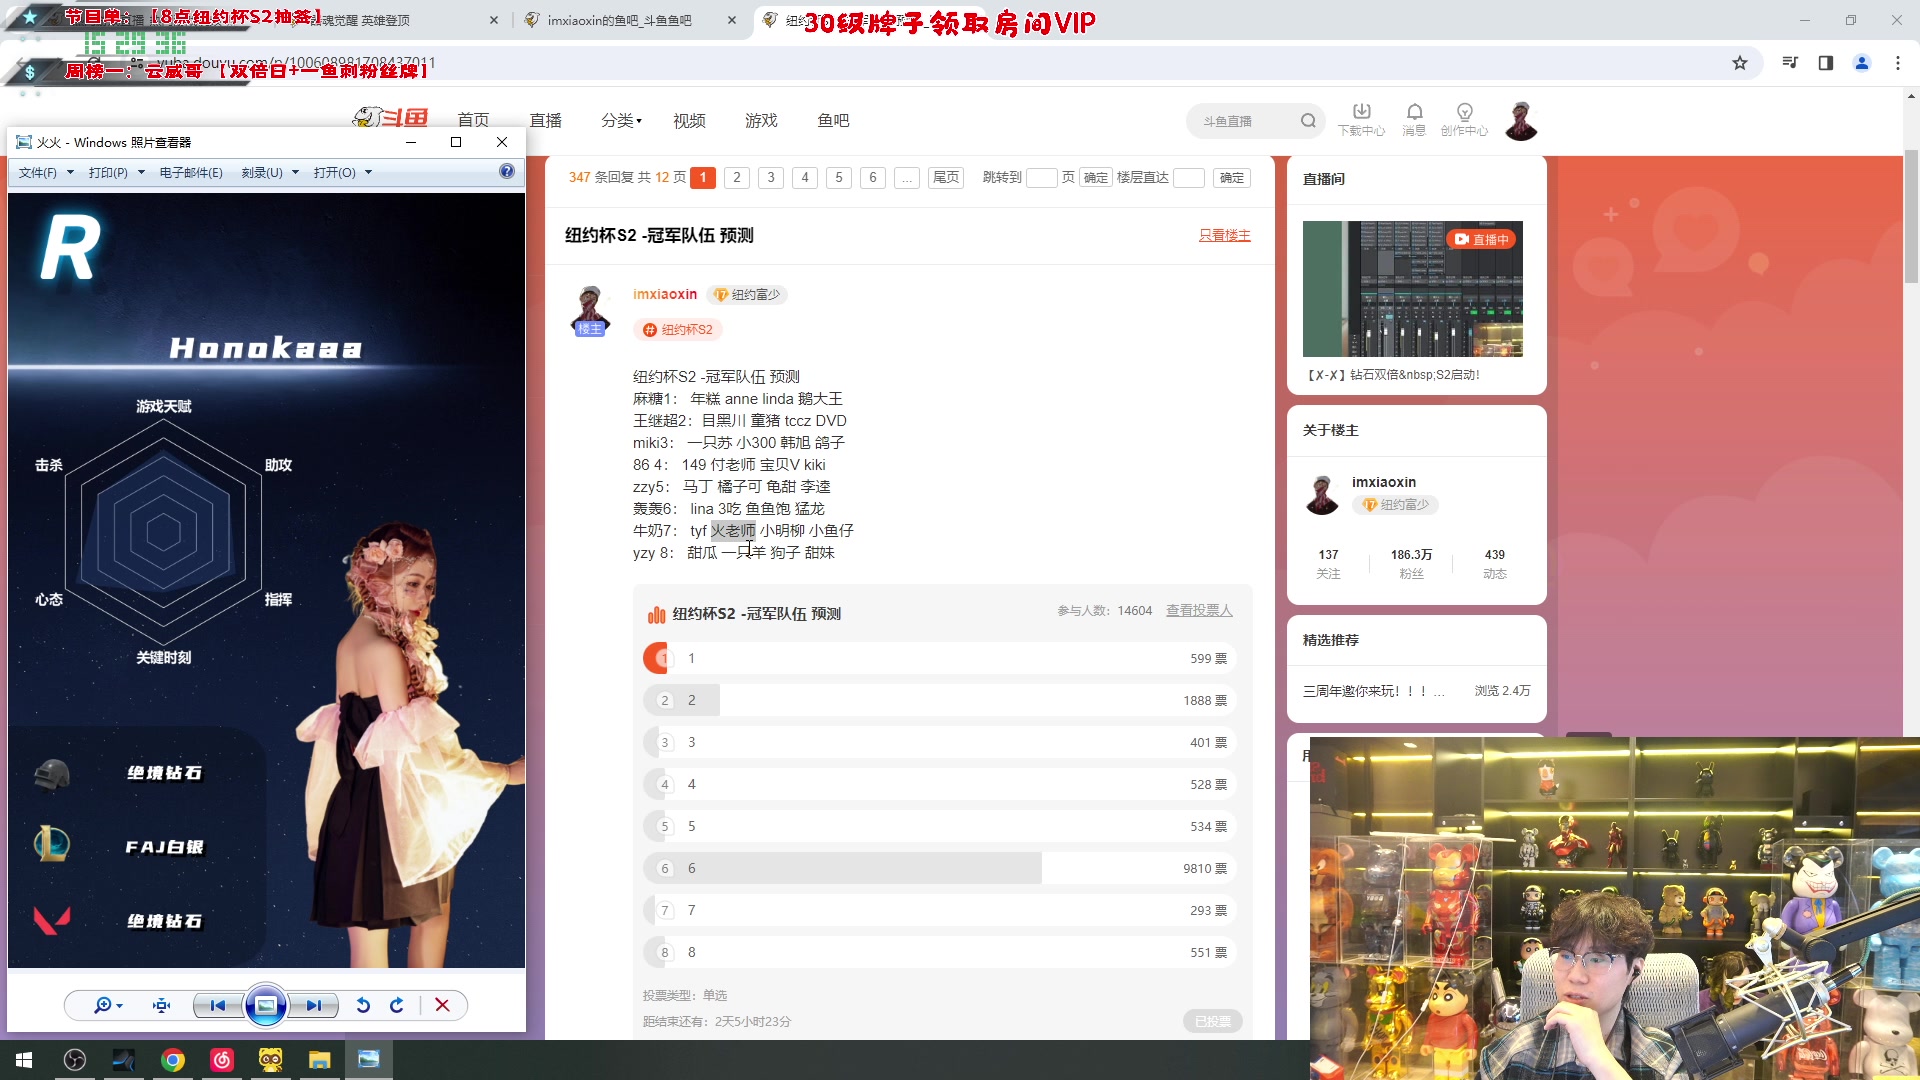Toggle the bookmark star in the address bar
This screenshot has height=1080, width=1920.
click(x=1741, y=62)
